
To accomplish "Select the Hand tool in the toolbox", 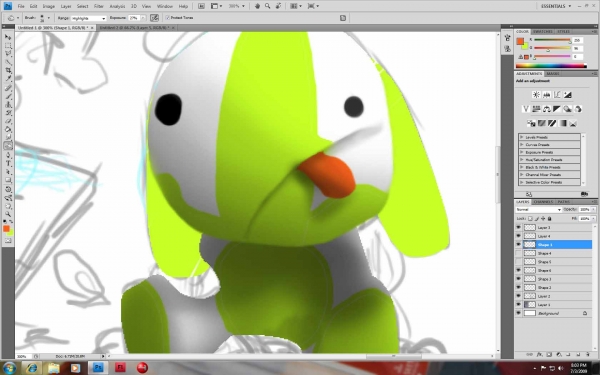I will pyautogui.click(x=8, y=205).
